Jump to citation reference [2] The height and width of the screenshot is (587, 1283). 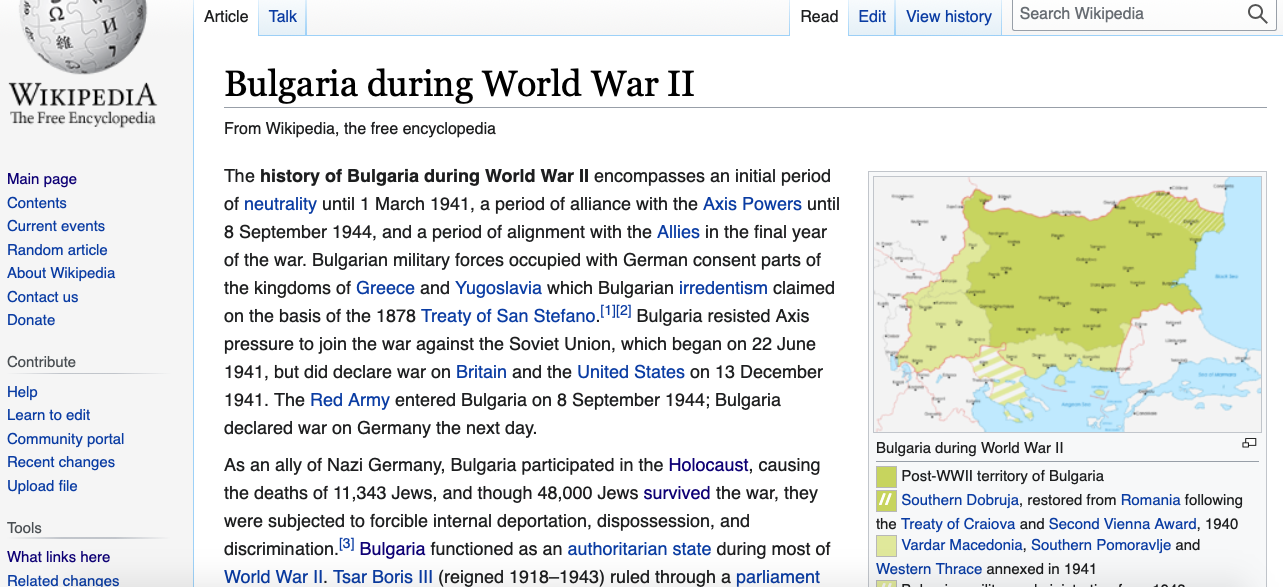tap(624, 311)
